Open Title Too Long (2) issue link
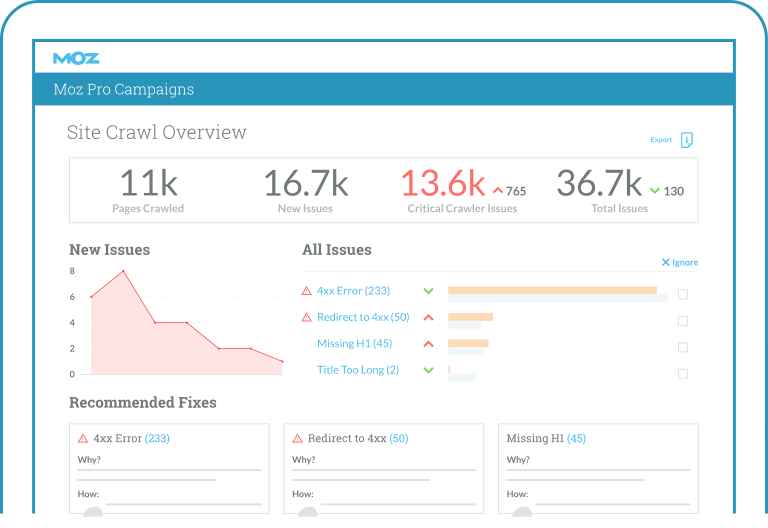This screenshot has height=528, width=768. click(357, 370)
